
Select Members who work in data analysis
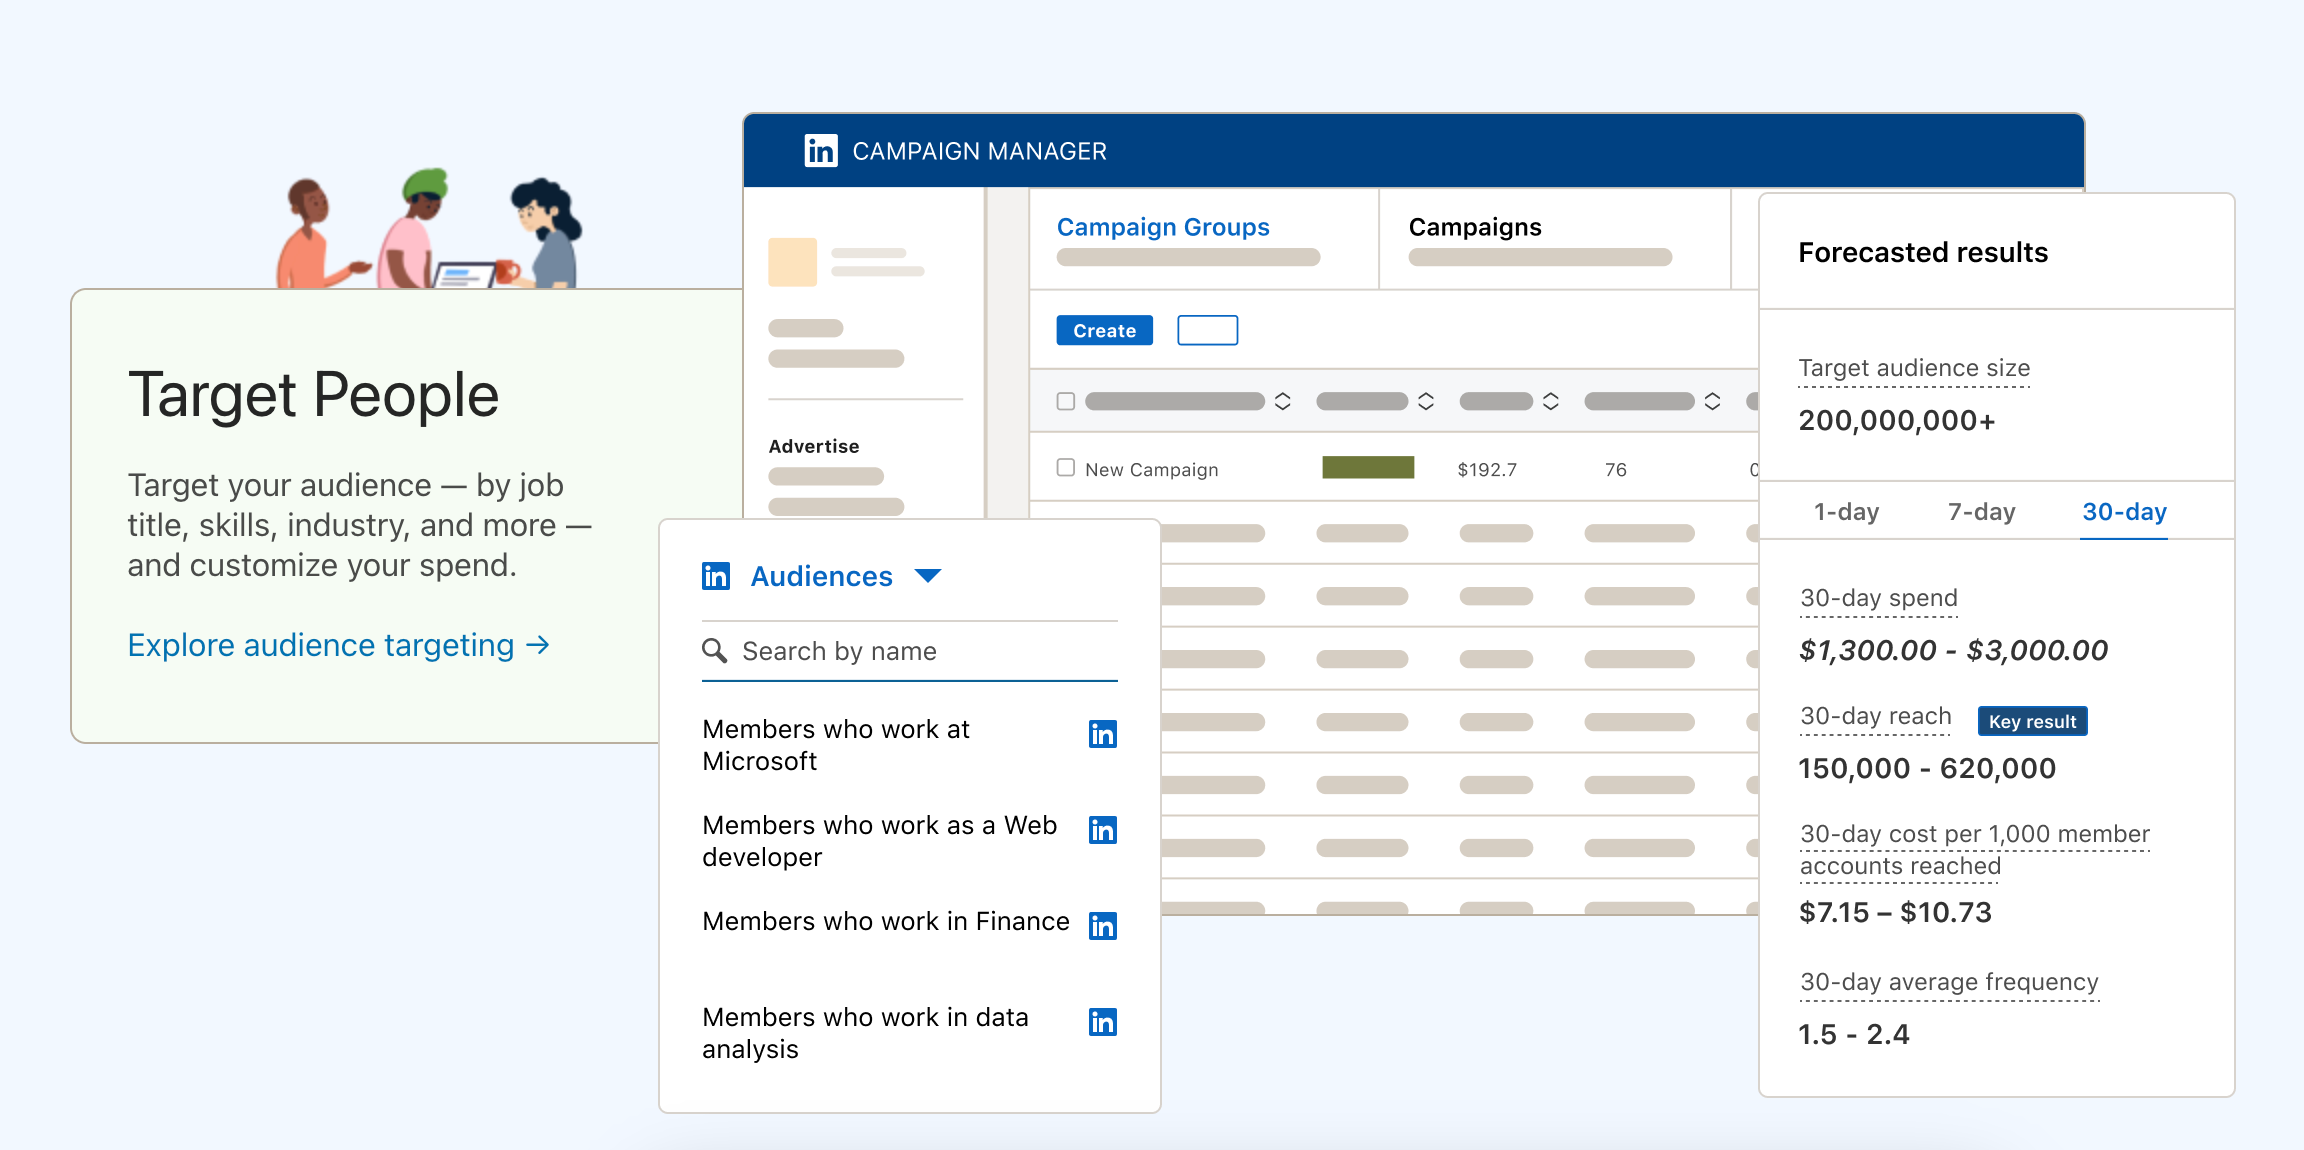tap(865, 1033)
